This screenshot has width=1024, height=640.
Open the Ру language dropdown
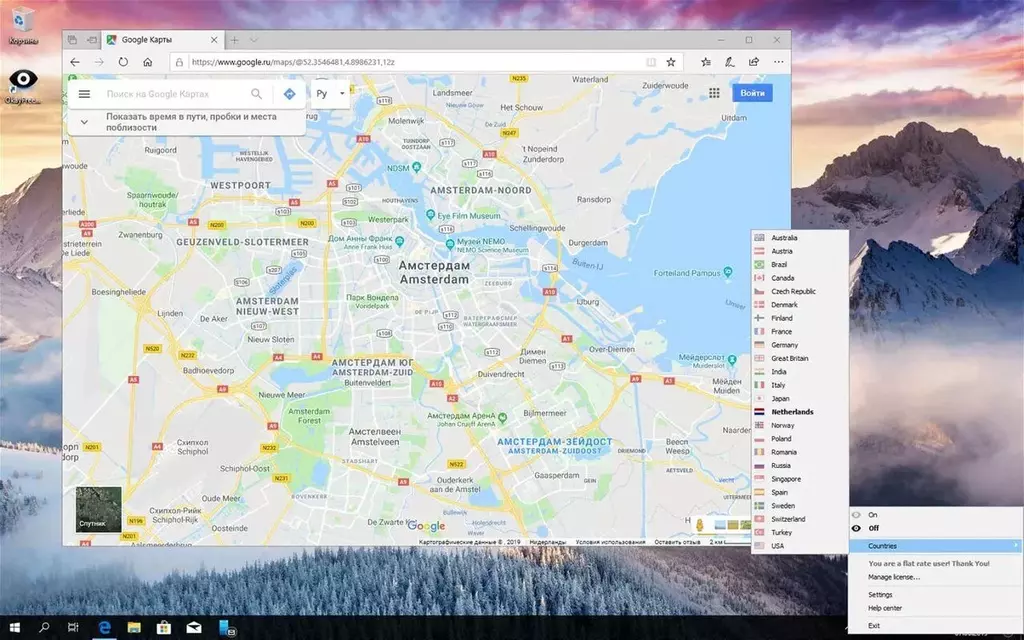click(x=330, y=94)
